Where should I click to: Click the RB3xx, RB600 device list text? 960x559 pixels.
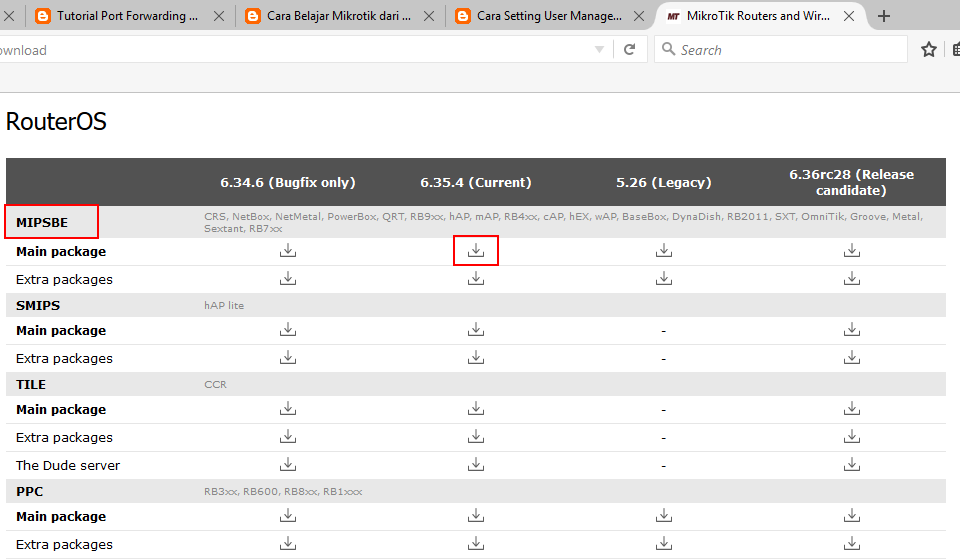[x=283, y=491]
